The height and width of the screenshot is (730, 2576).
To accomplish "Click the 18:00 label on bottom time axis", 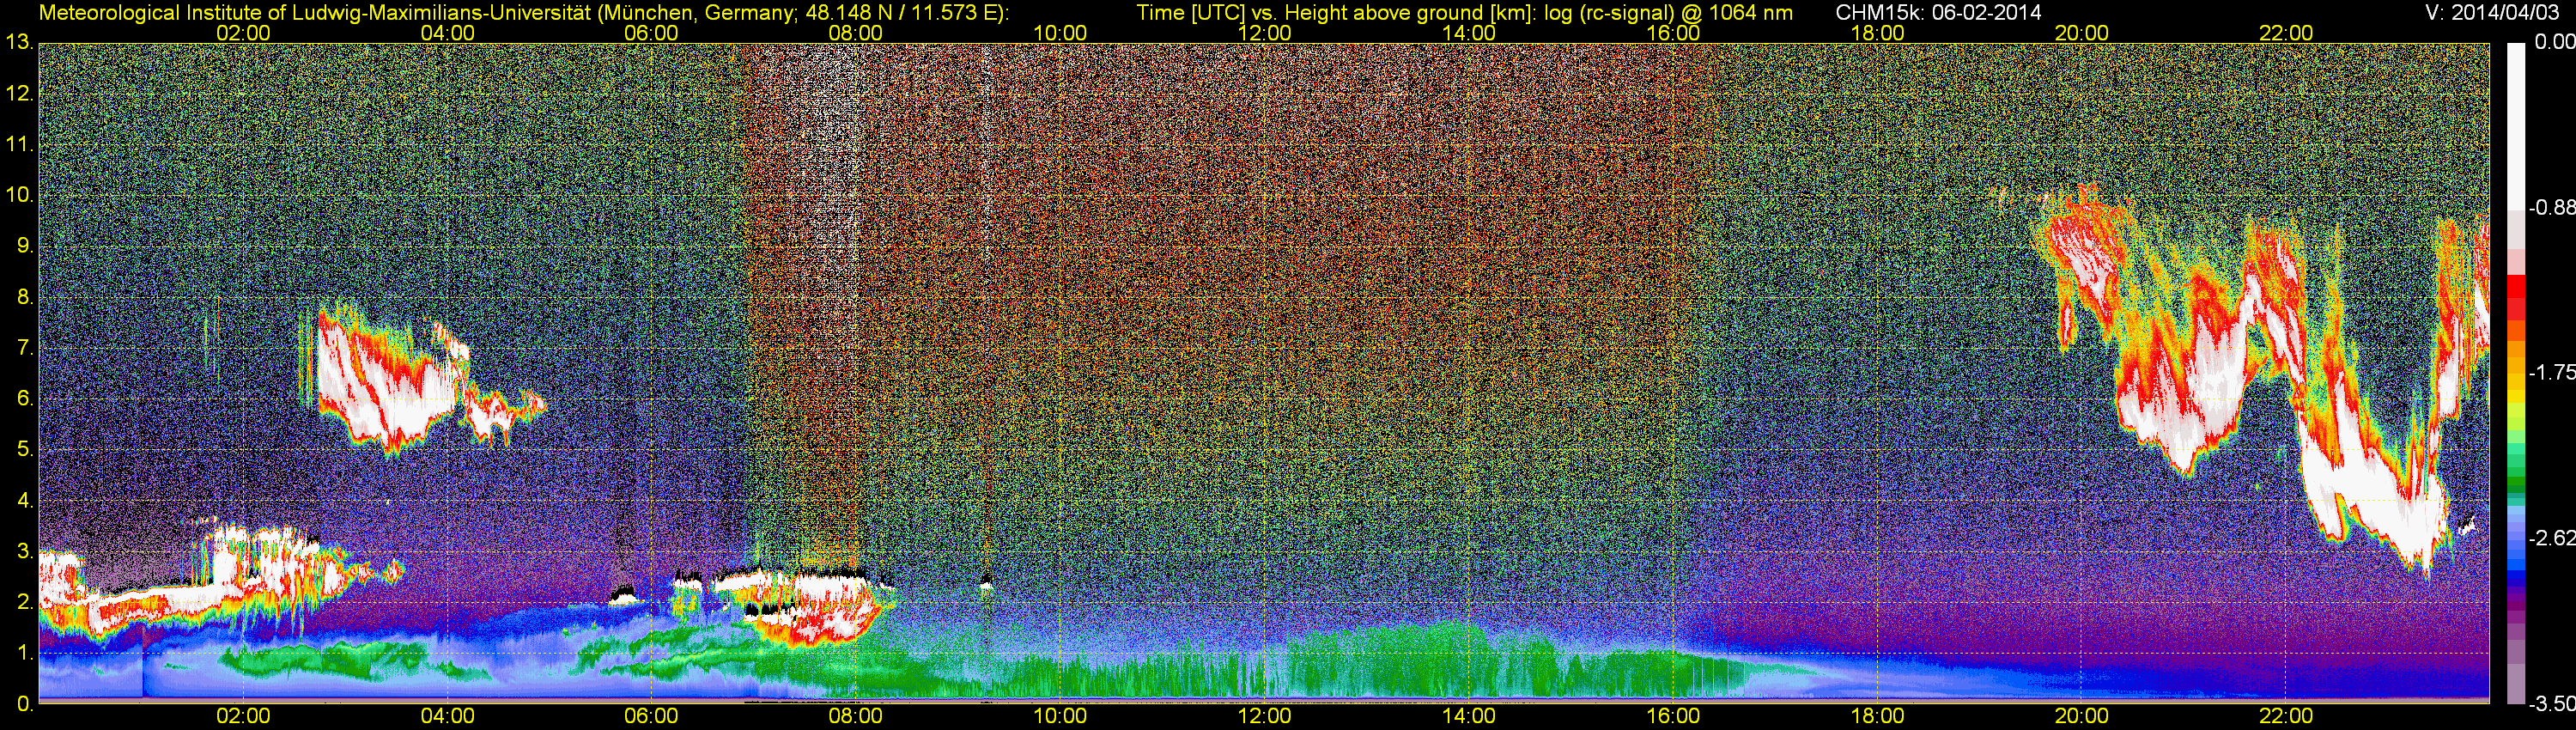I will tap(1877, 716).
